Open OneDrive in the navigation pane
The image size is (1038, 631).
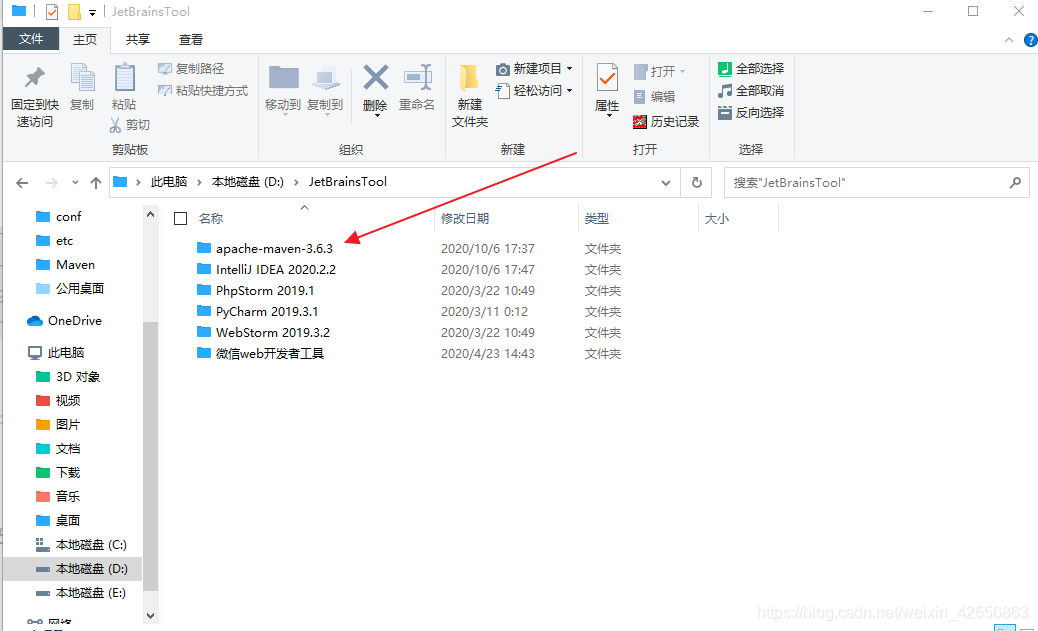coord(74,320)
